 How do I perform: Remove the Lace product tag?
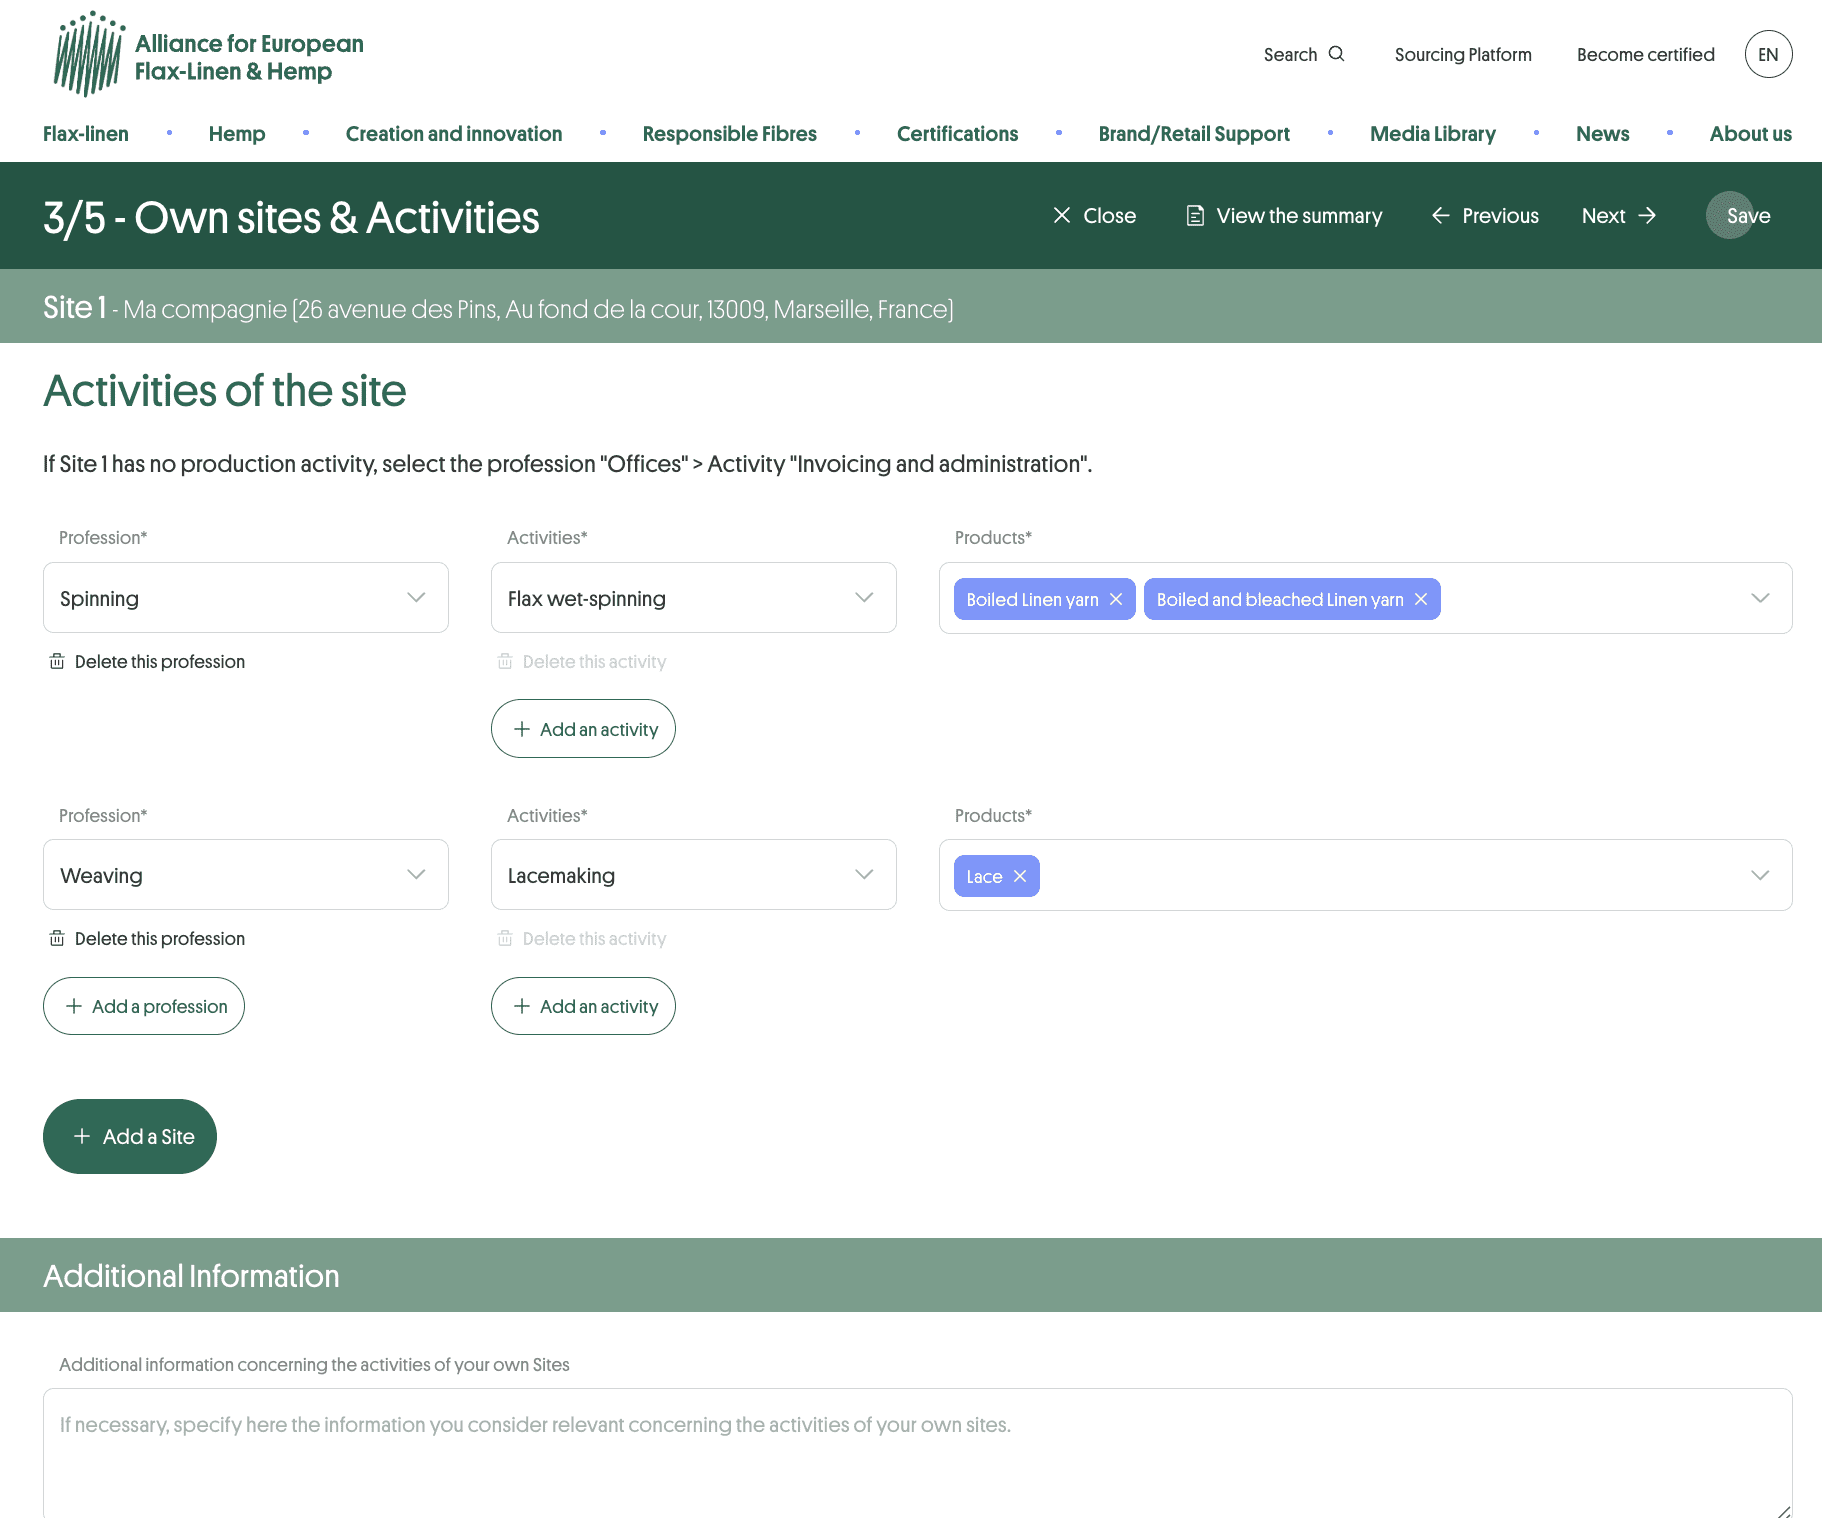click(1020, 876)
